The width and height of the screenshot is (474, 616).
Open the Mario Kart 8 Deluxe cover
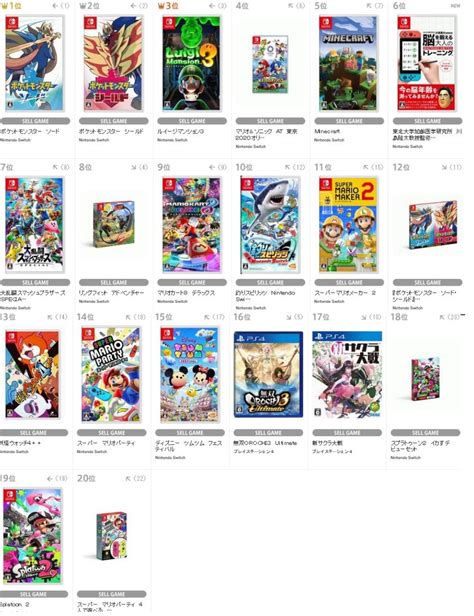192,225
